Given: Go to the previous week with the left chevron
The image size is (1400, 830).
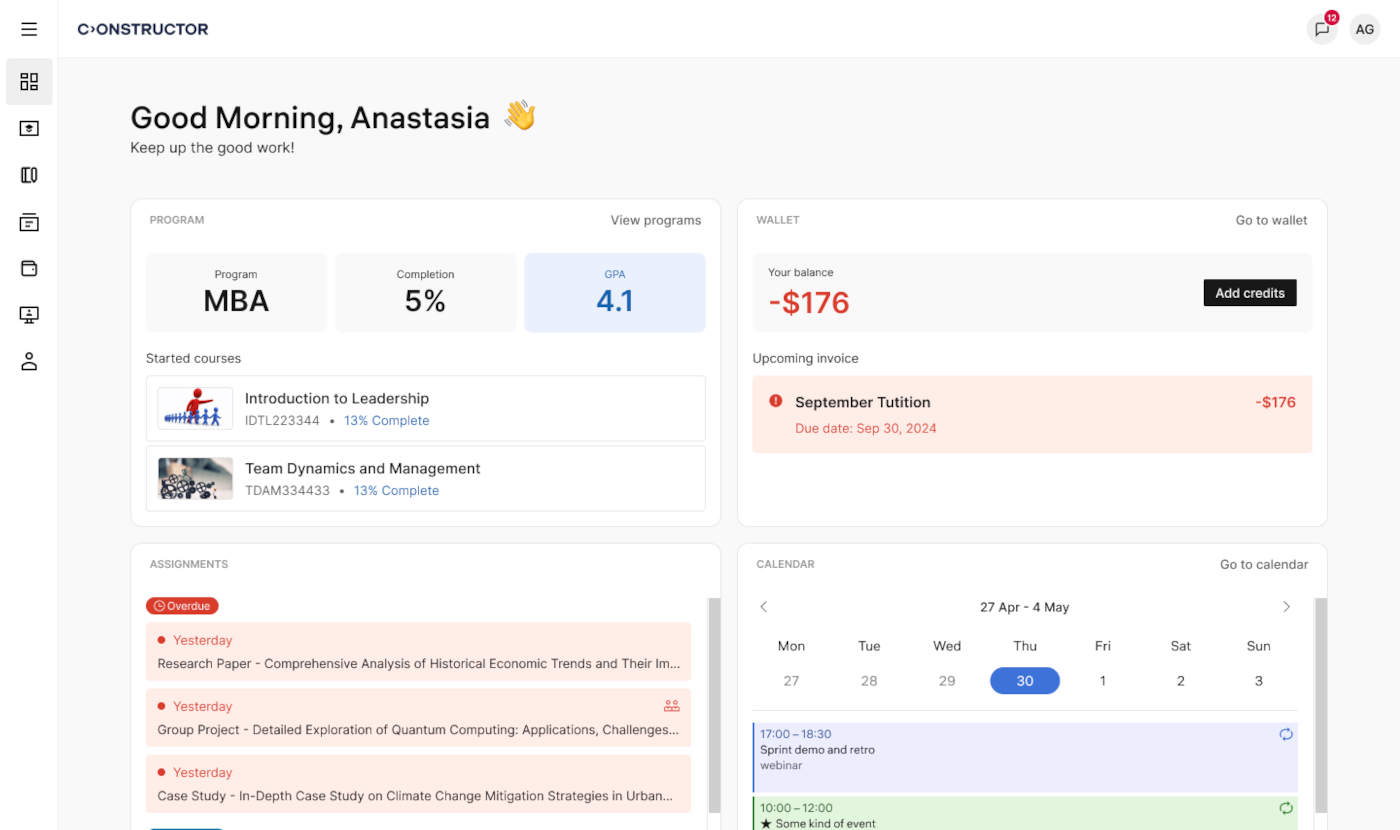Looking at the screenshot, I should pos(763,606).
